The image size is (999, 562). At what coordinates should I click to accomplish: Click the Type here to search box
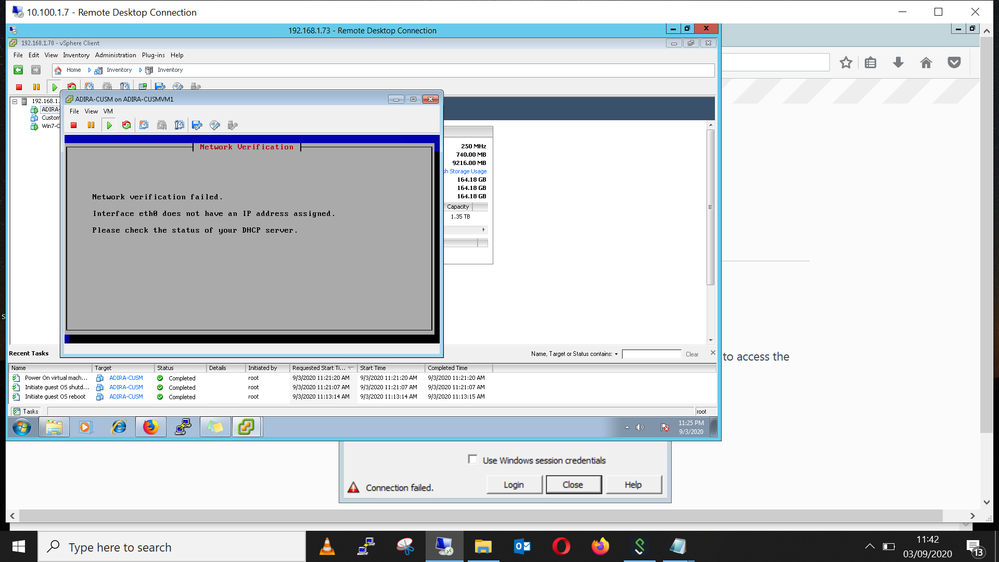pyautogui.click(x=172, y=547)
